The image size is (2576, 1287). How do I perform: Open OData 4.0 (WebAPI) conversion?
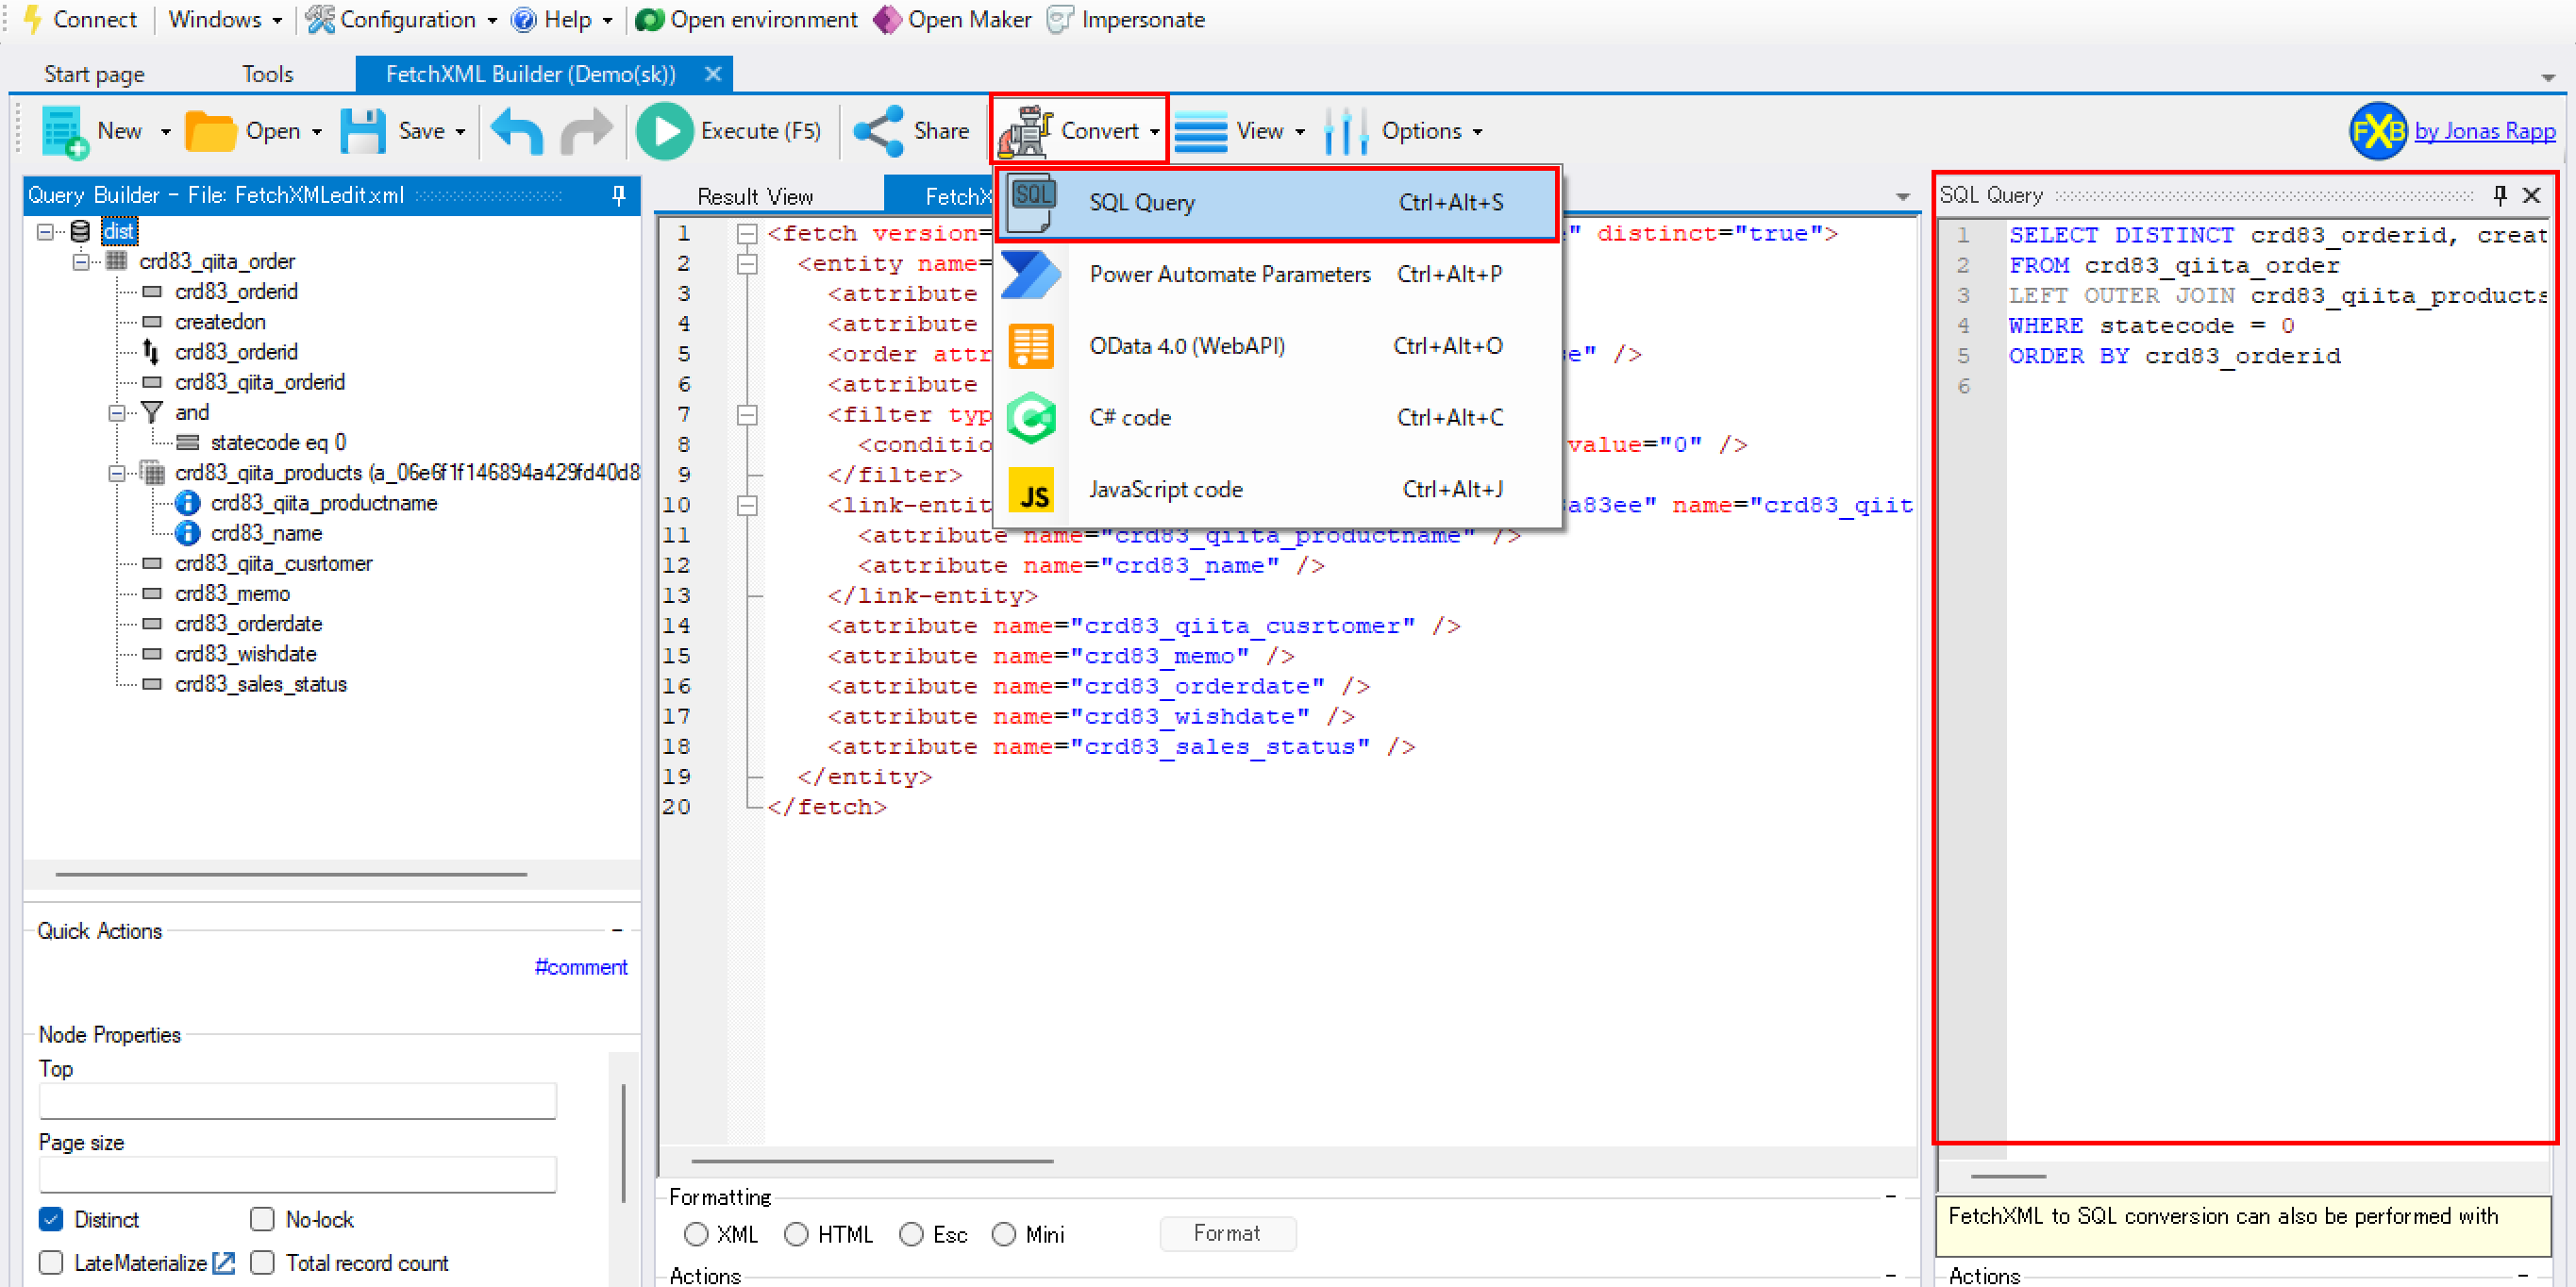tap(1186, 345)
